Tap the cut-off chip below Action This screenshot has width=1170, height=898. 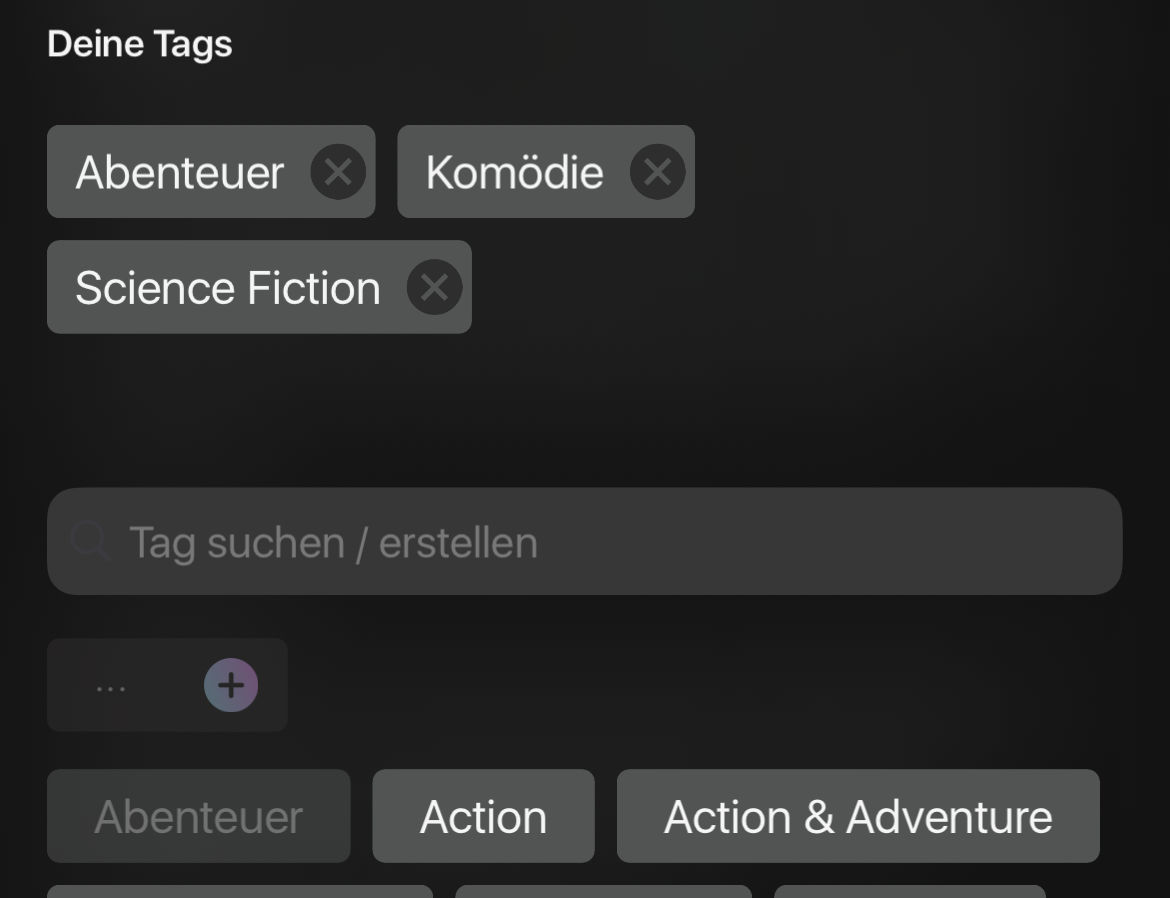coord(602,891)
